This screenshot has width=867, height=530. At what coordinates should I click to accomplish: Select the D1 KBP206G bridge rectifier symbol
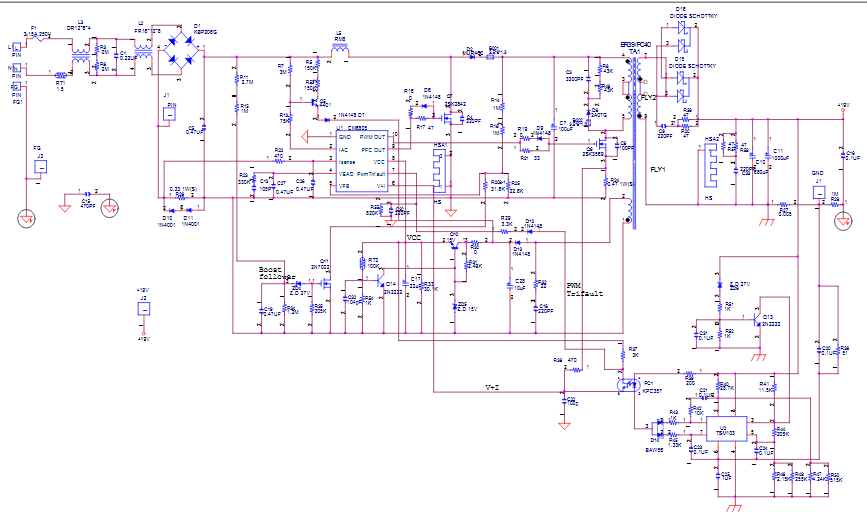(x=182, y=49)
